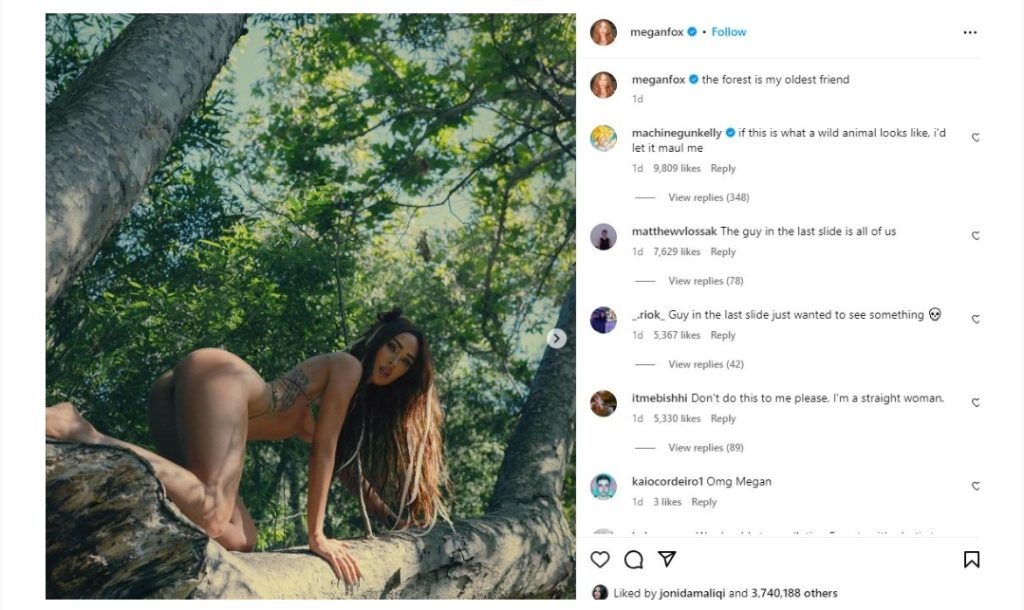Show the '9,809 likes' list on the comment

[677, 169]
